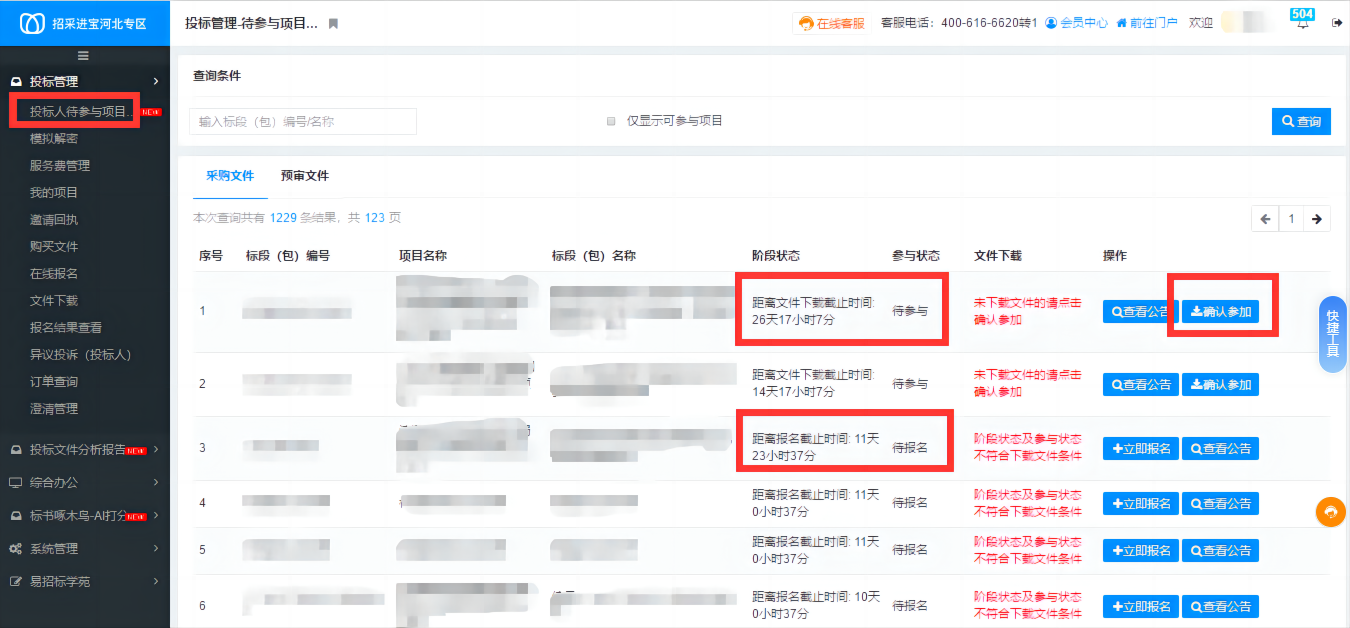Check the 仅显示可参与项目 checkbox
Viewport: 1350px width, 628px height.
611,121
